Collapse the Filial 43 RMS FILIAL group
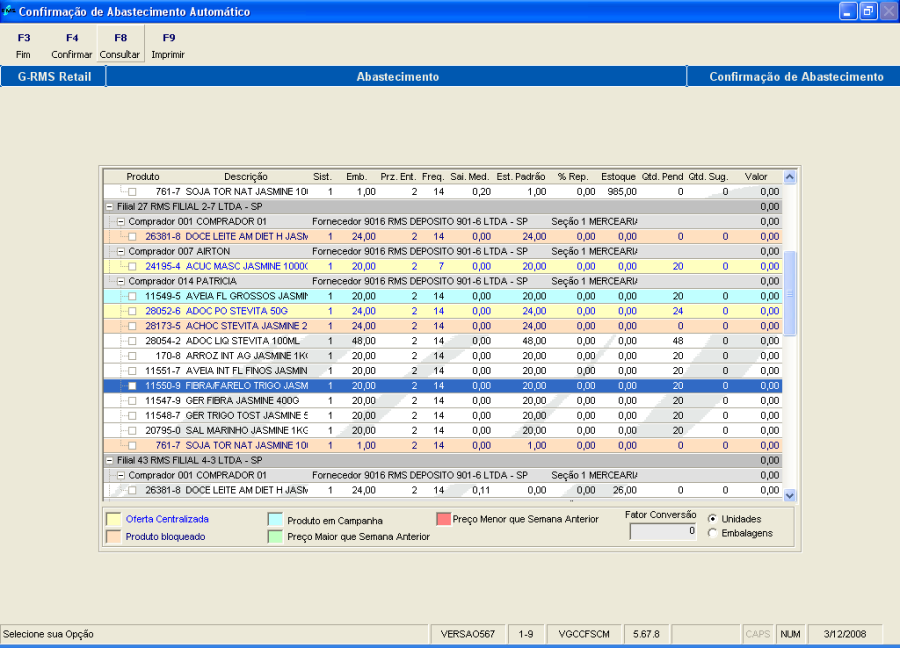This screenshot has width=900, height=648. [109, 460]
